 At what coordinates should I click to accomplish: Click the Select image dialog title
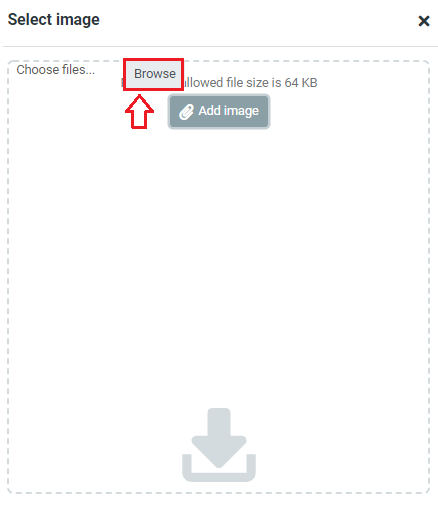pos(54,19)
